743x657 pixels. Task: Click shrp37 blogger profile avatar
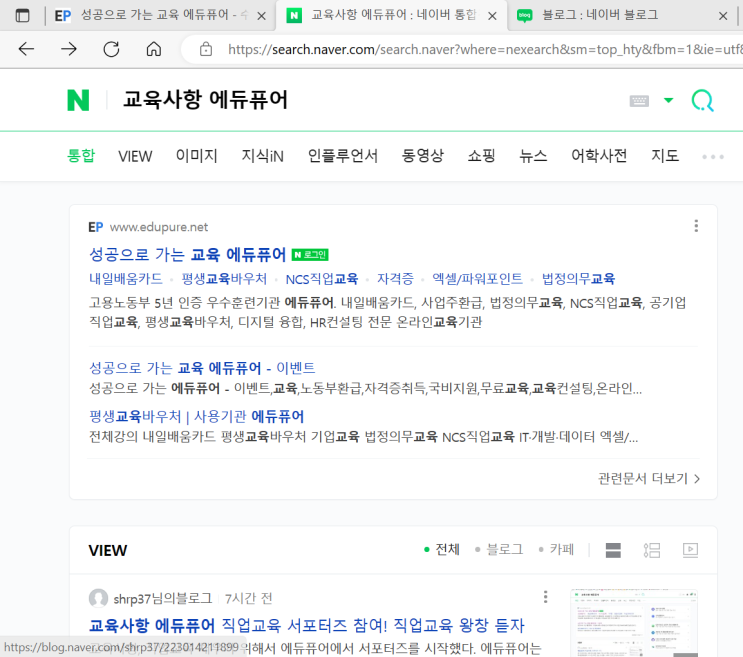pos(98,598)
